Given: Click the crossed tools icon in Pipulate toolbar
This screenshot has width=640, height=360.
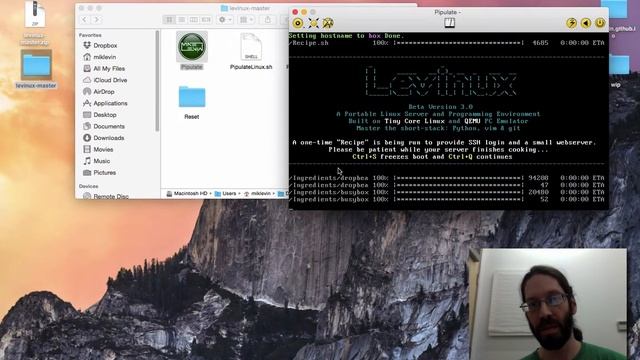Looking at the screenshot, I should point(328,23).
